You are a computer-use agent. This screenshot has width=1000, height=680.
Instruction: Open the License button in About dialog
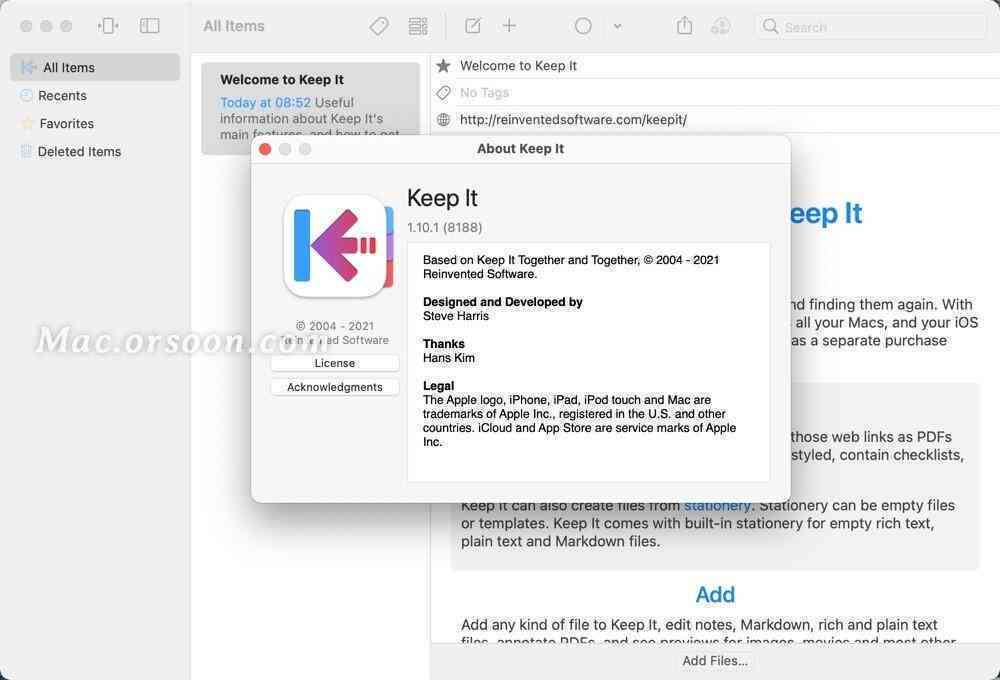(x=335, y=363)
